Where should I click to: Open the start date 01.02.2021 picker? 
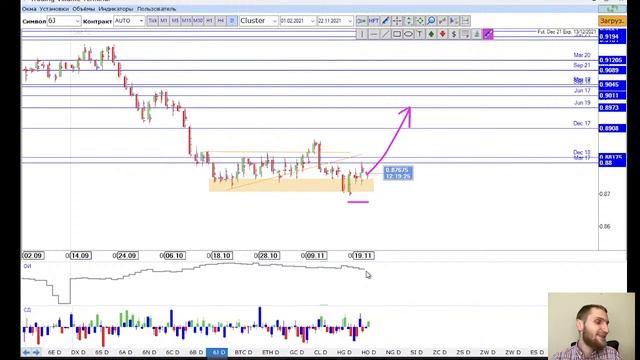pos(298,20)
